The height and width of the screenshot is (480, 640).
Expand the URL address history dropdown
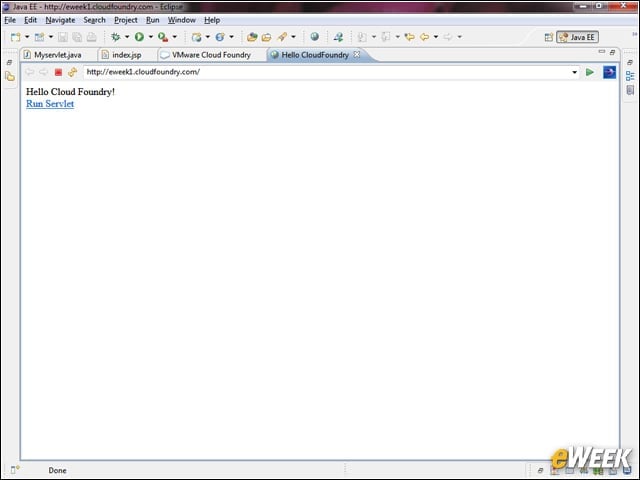[x=574, y=72]
